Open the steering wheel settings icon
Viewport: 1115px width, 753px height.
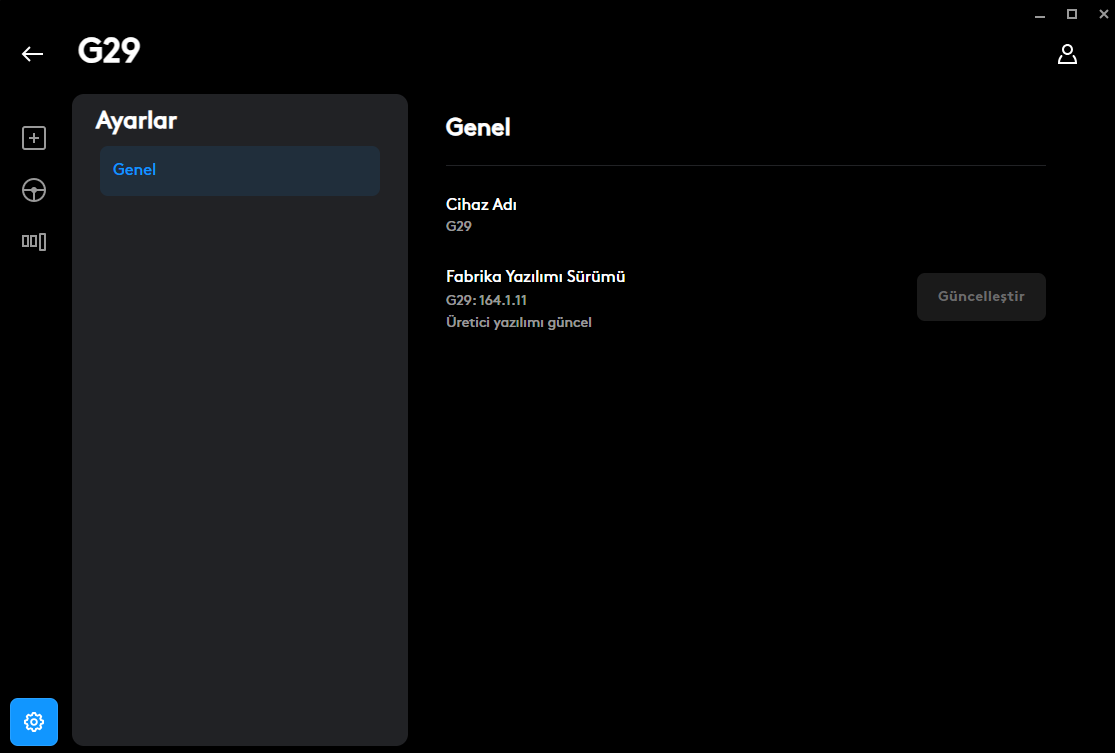pos(33,190)
